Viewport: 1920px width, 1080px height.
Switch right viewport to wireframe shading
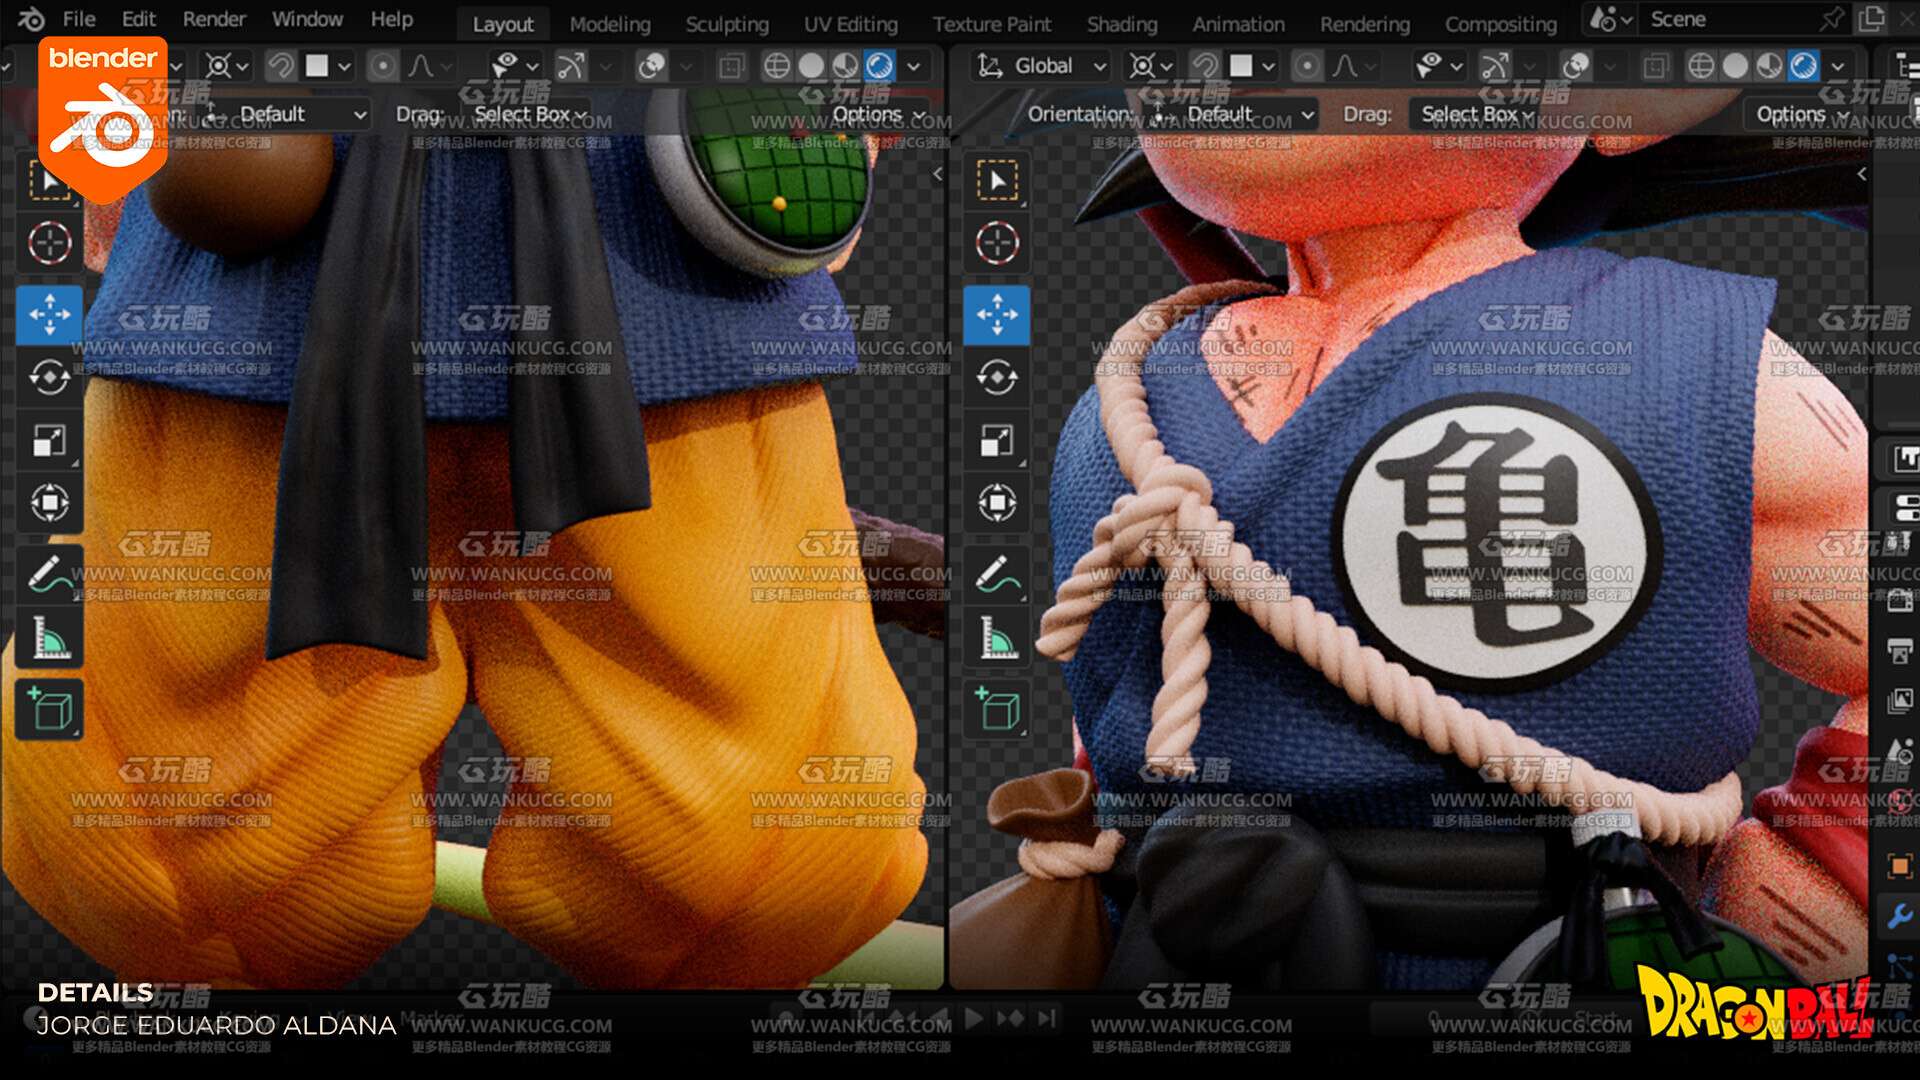[1701, 66]
